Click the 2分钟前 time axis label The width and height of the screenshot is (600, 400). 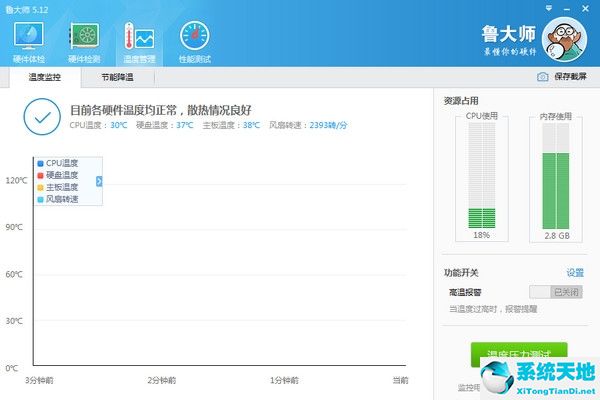click(162, 380)
